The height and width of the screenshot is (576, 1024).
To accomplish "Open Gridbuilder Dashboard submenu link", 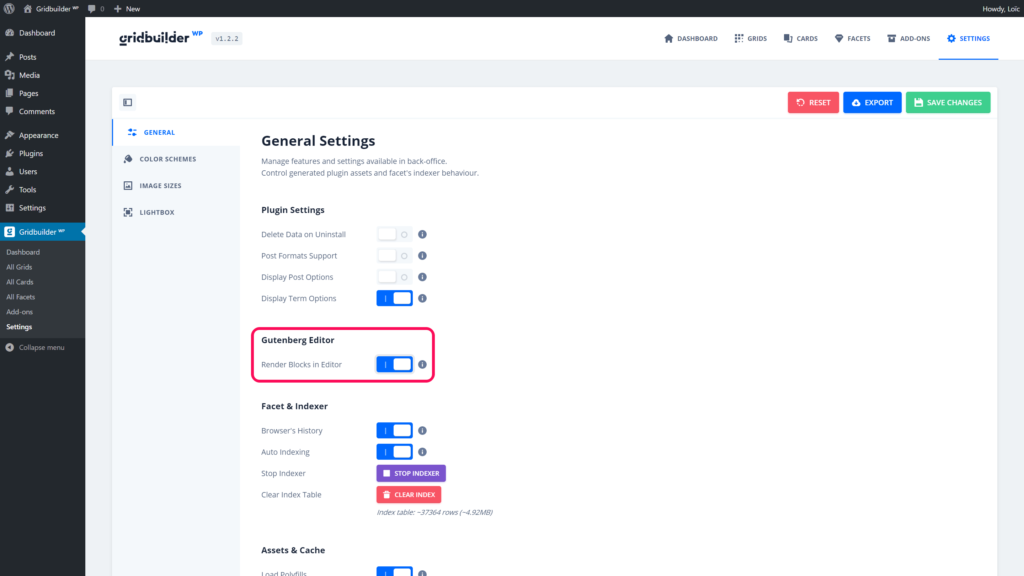I will [23, 252].
